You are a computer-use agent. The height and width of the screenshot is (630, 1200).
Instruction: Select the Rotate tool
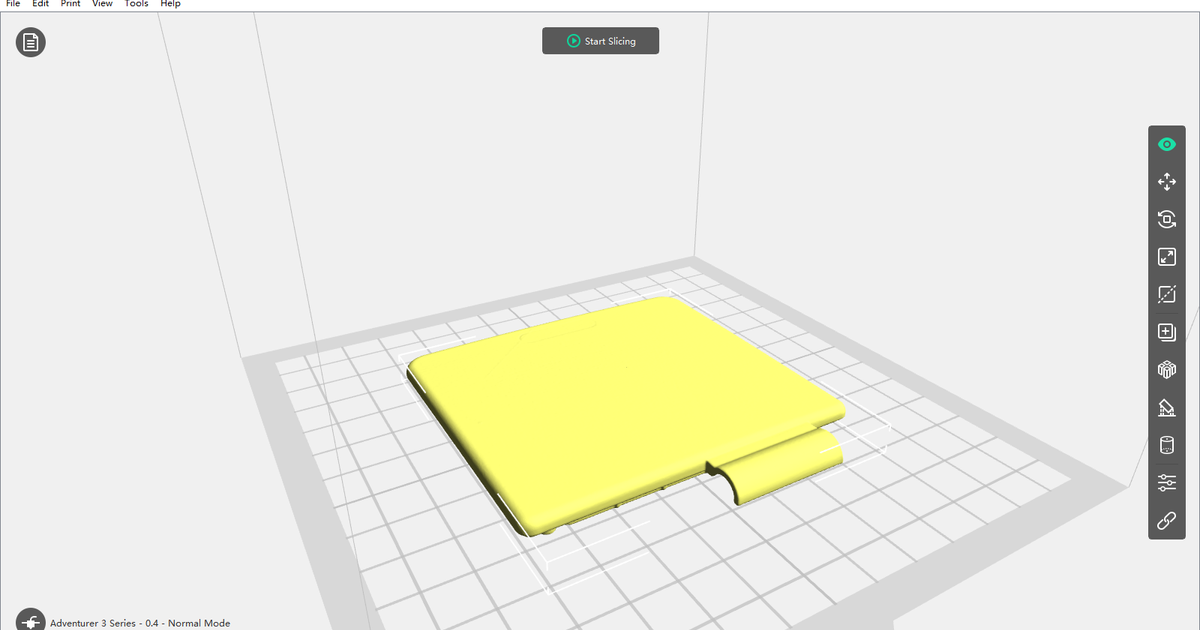(1166, 219)
